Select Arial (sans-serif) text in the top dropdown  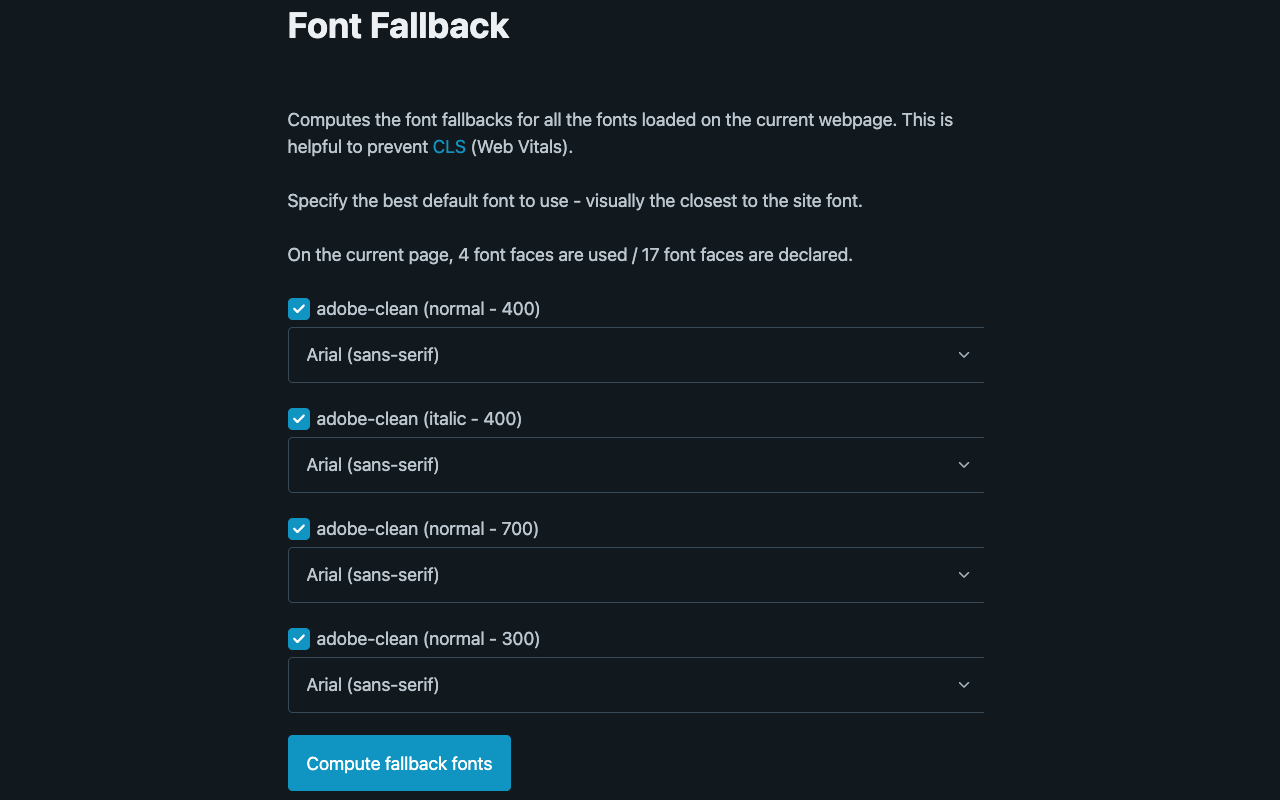click(372, 354)
